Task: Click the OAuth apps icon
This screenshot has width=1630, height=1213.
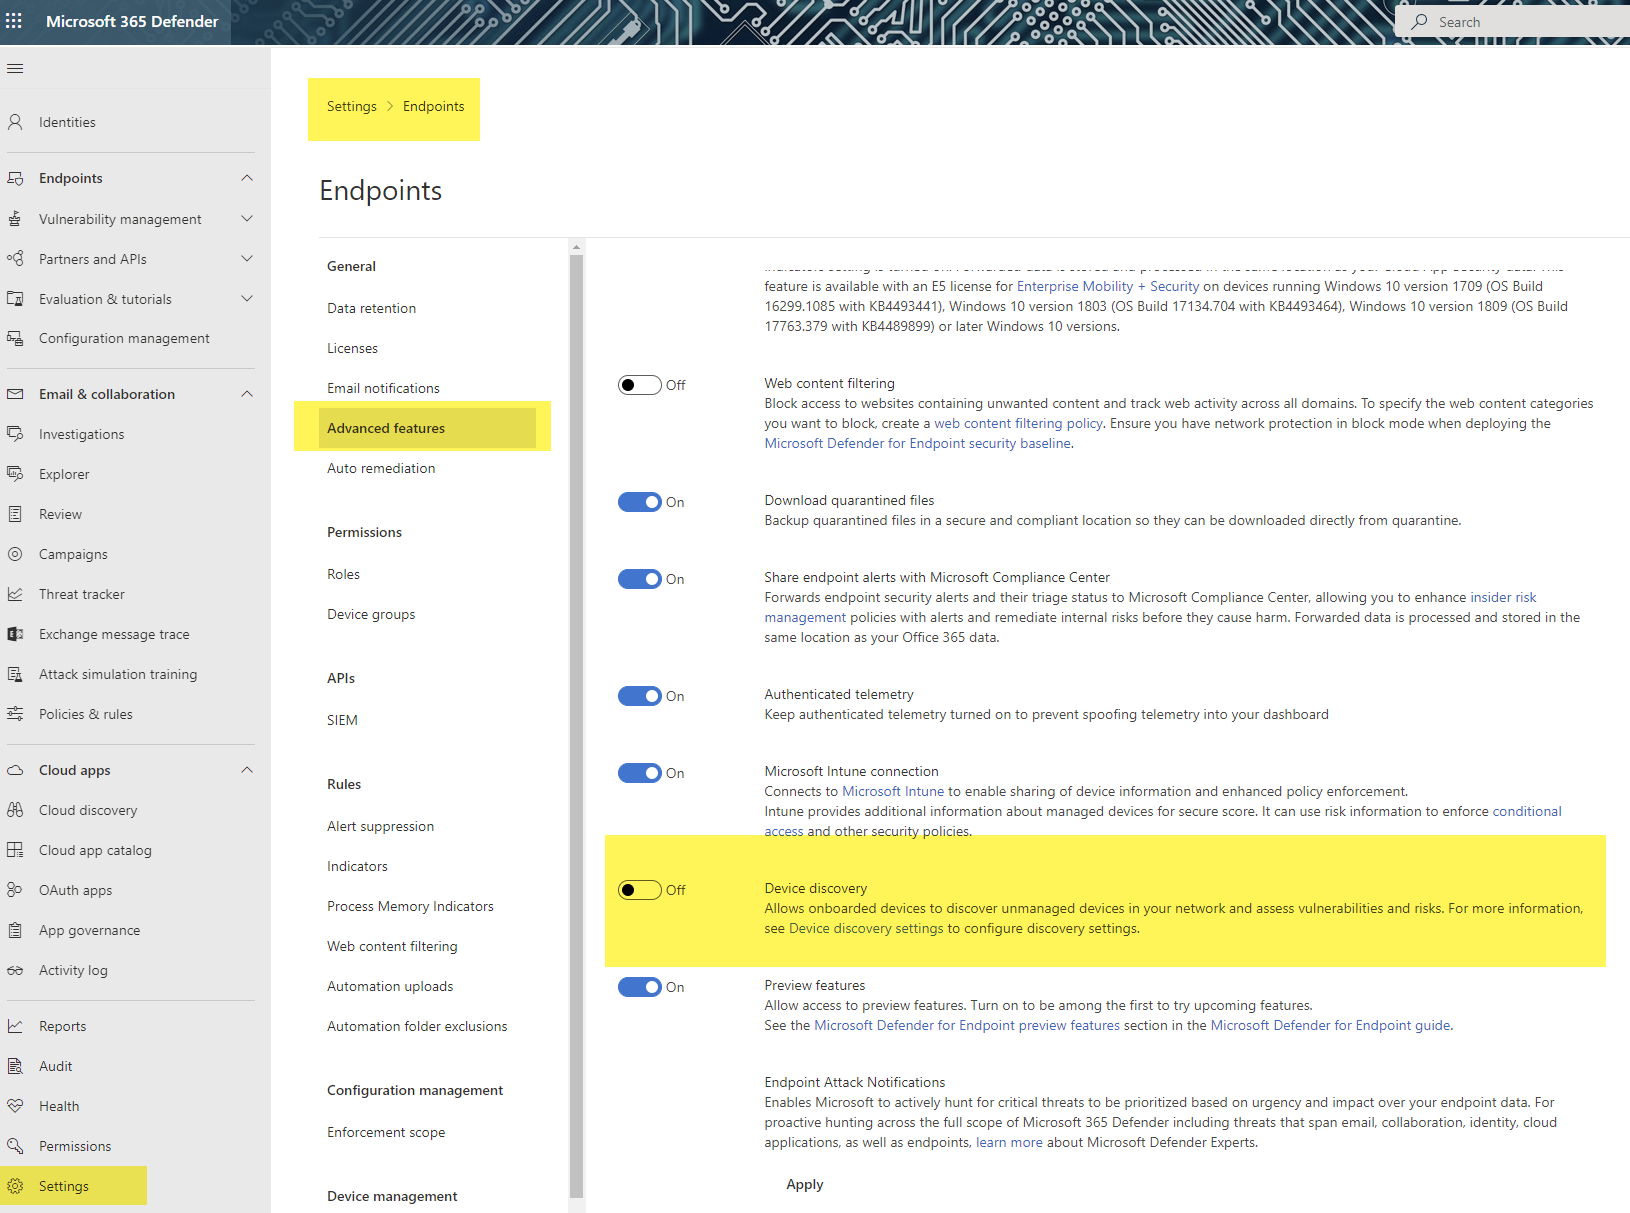Action: click(15, 890)
